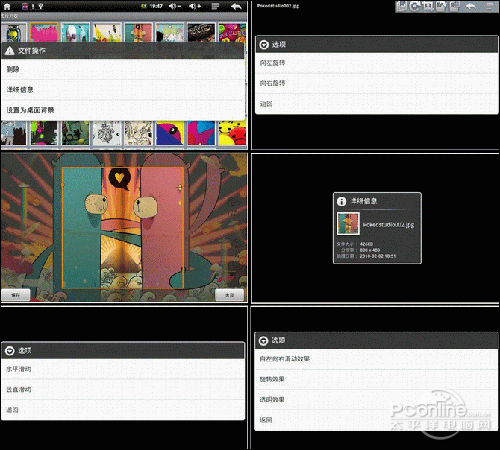Click the warning triangle icon in the 文件操作 header

click(x=9, y=51)
